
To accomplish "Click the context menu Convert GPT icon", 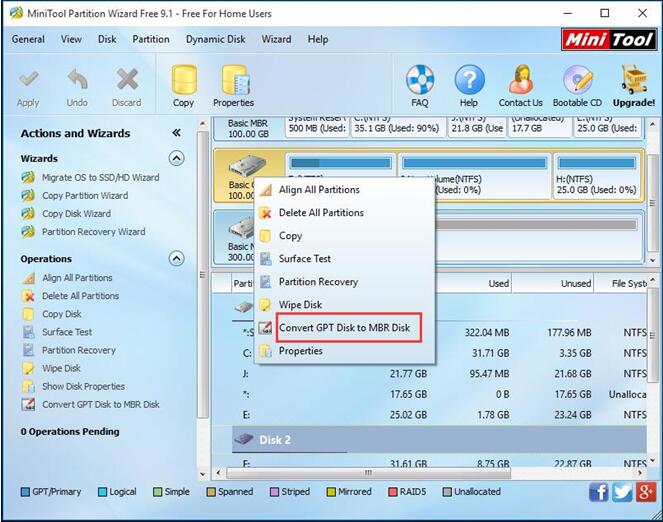I will (x=266, y=328).
